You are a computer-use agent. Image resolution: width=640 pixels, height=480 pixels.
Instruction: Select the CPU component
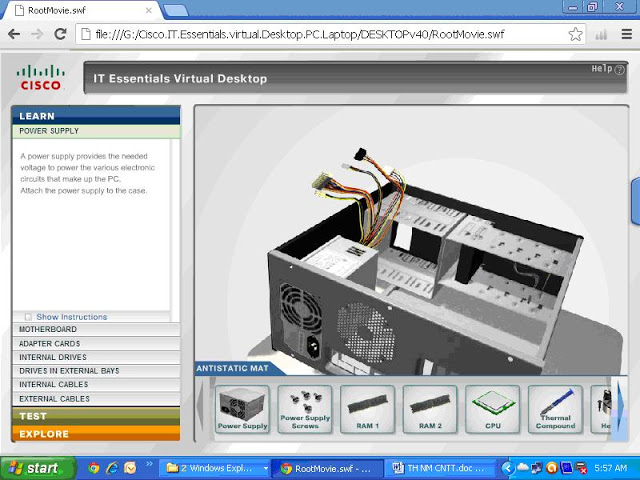[x=493, y=409]
